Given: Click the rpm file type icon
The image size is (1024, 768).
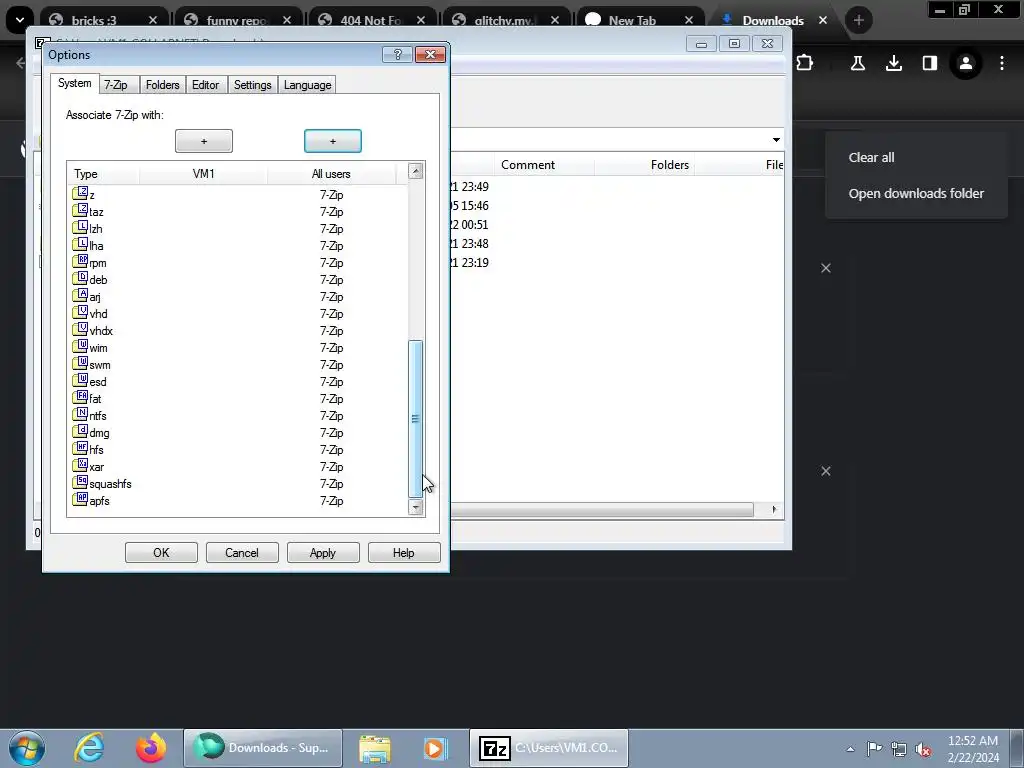Looking at the screenshot, I should point(80,262).
